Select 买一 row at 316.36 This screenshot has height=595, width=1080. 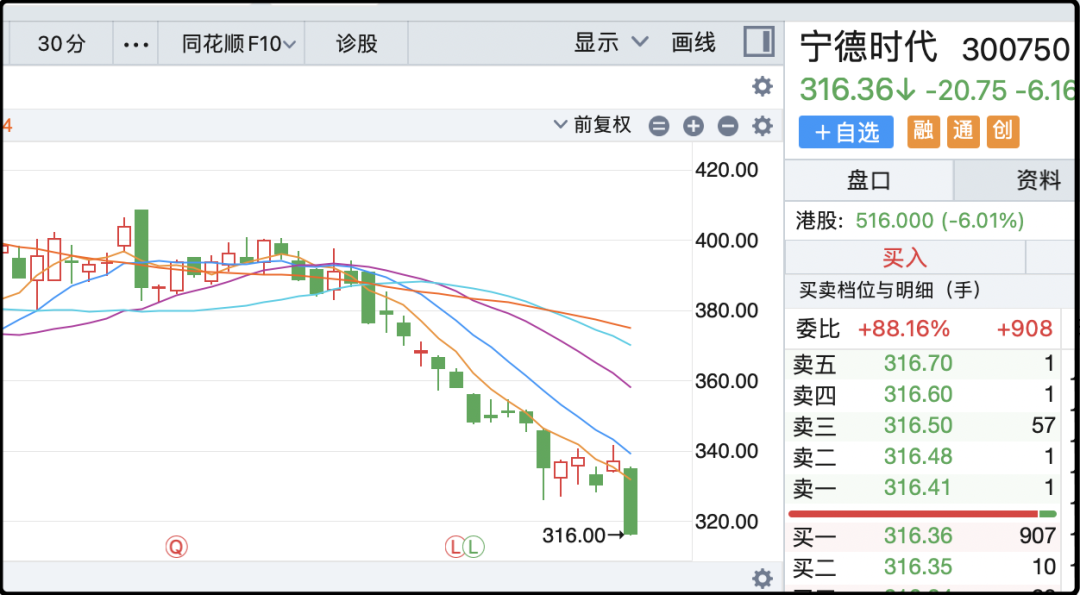pos(924,536)
